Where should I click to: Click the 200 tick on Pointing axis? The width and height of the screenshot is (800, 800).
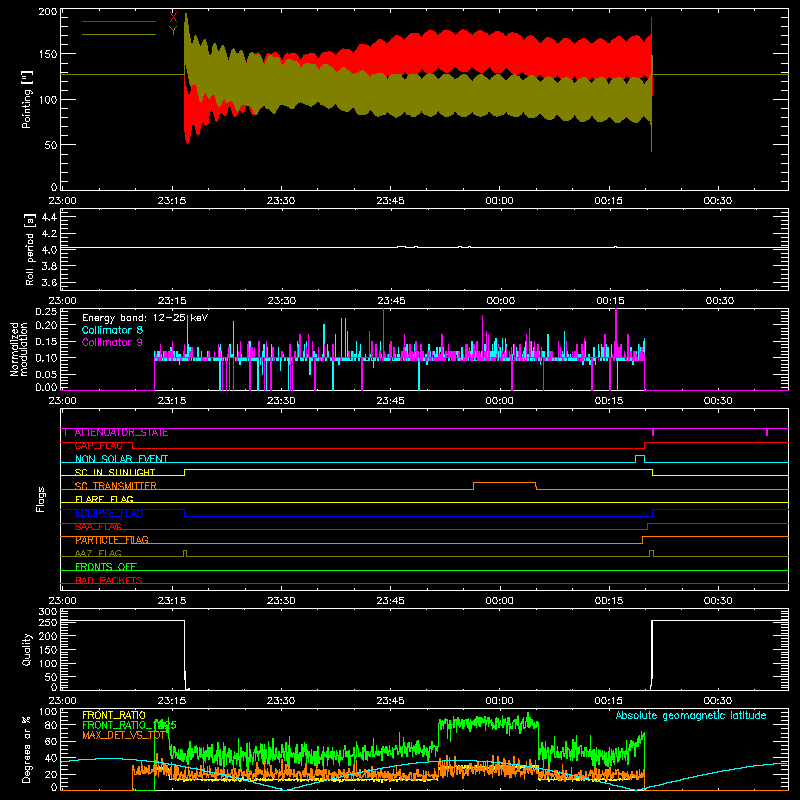pyautogui.click(x=48, y=11)
